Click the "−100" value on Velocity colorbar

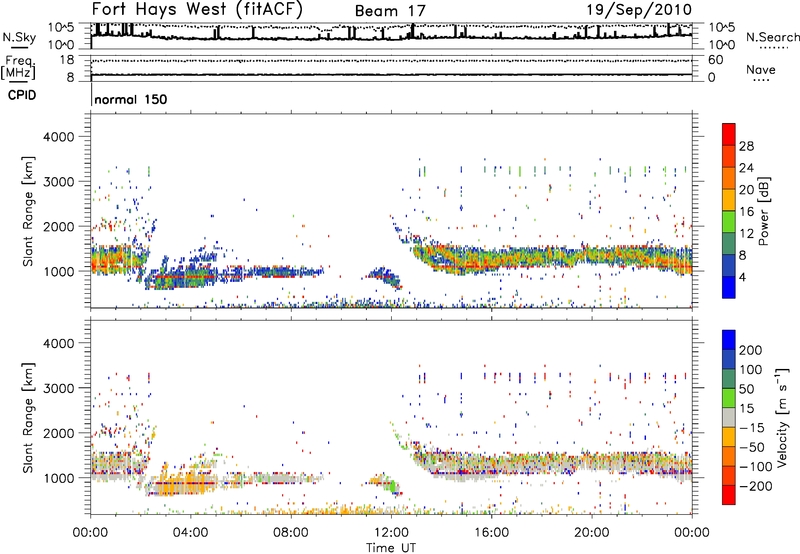pos(756,467)
